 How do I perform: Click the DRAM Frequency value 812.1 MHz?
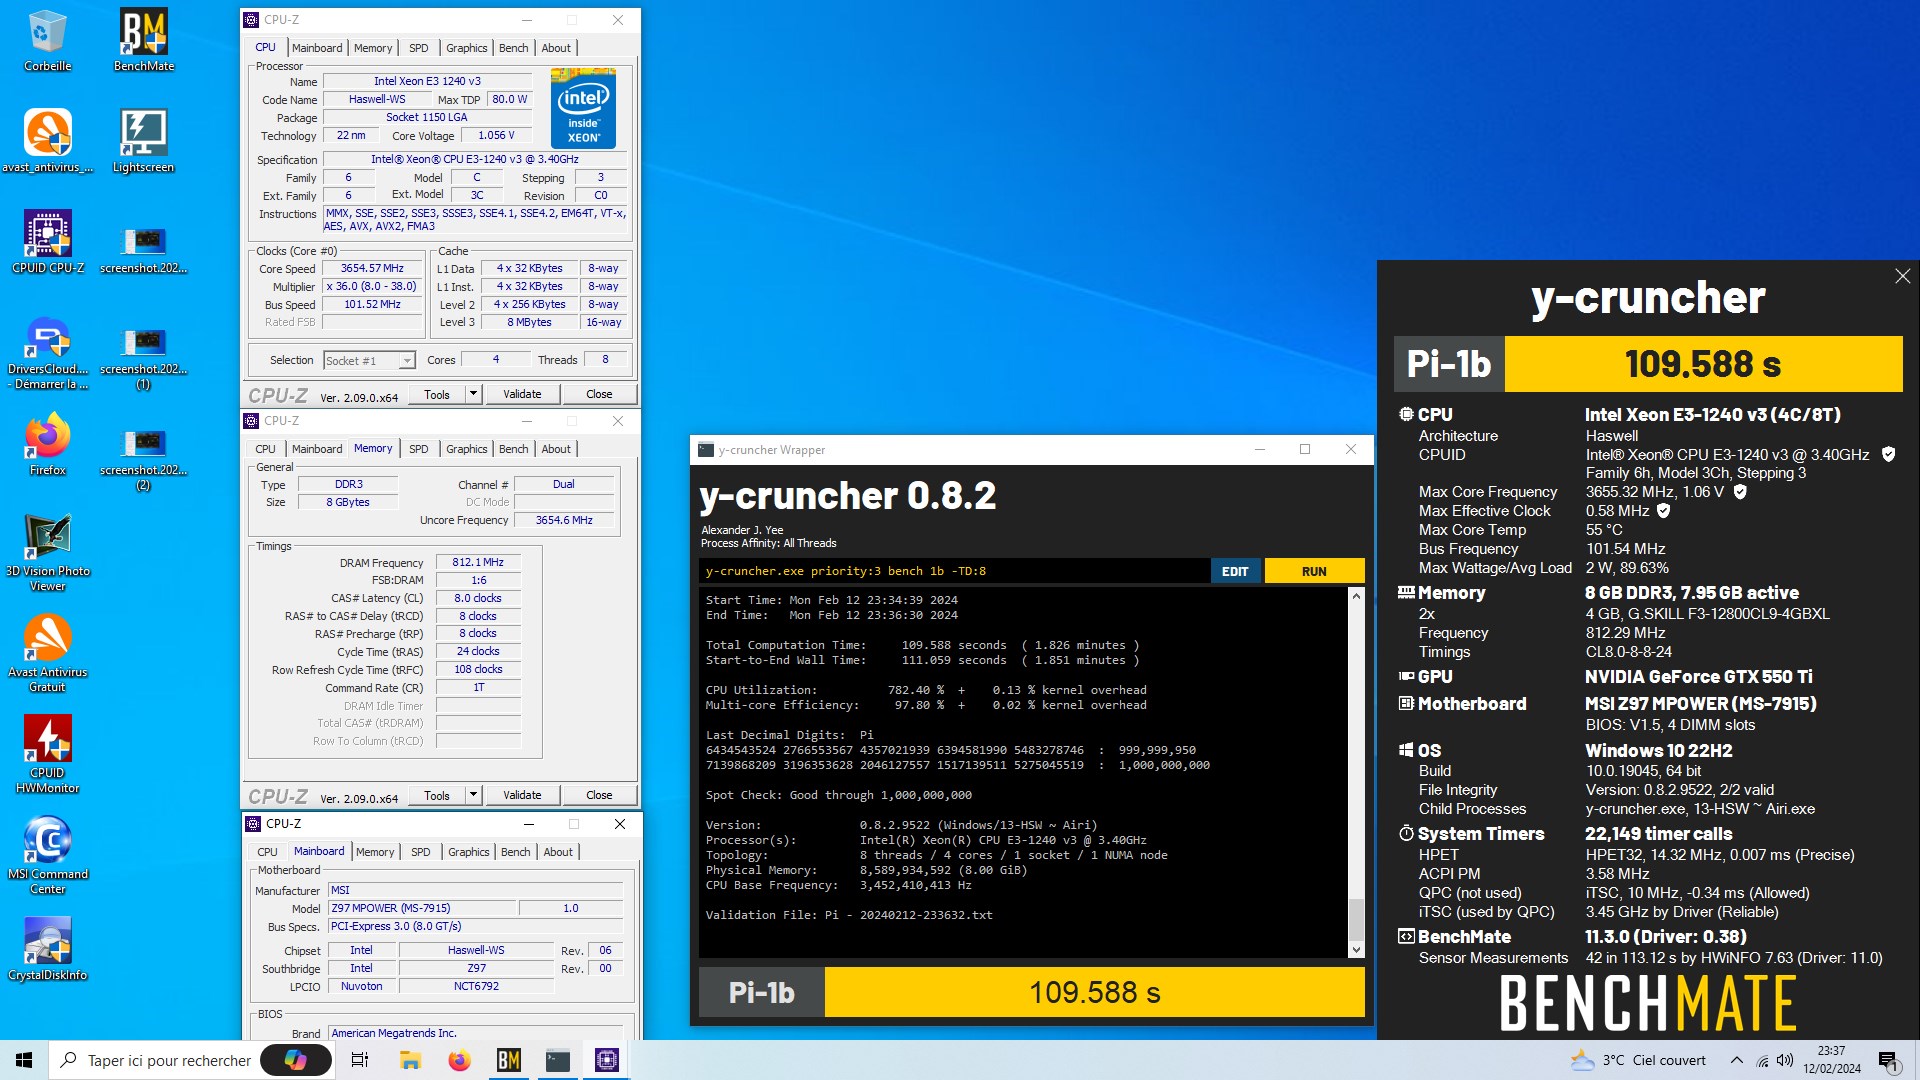pyautogui.click(x=478, y=562)
